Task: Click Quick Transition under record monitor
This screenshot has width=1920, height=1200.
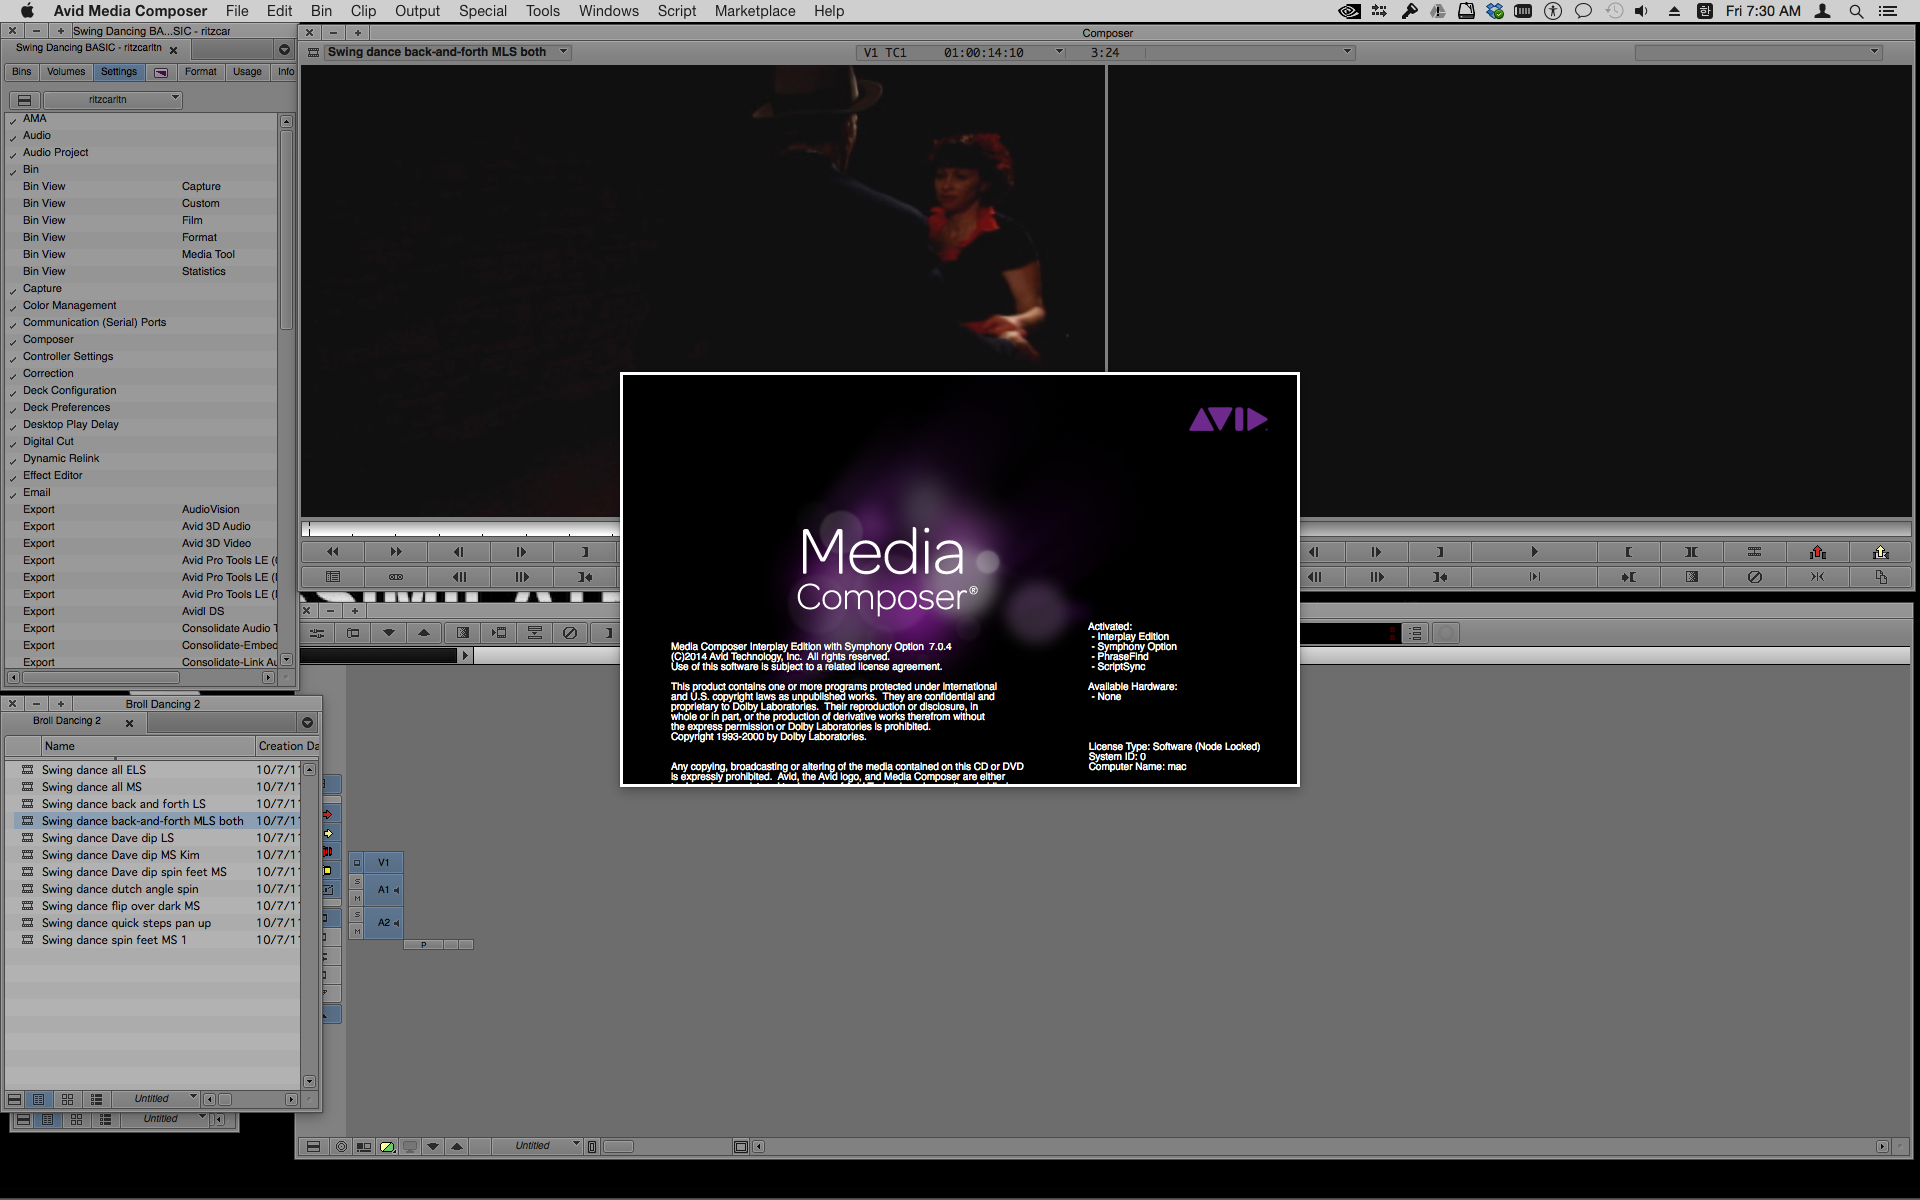Action: point(1691,577)
